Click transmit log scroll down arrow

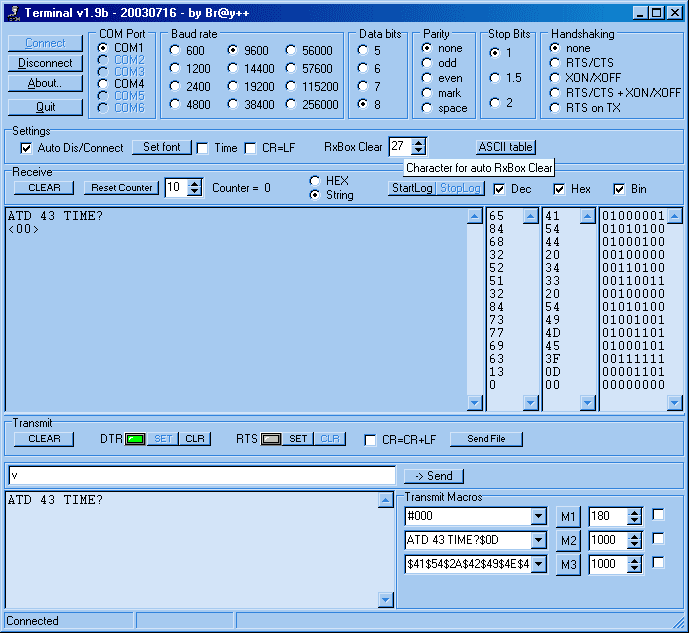pyautogui.click(x=385, y=599)
